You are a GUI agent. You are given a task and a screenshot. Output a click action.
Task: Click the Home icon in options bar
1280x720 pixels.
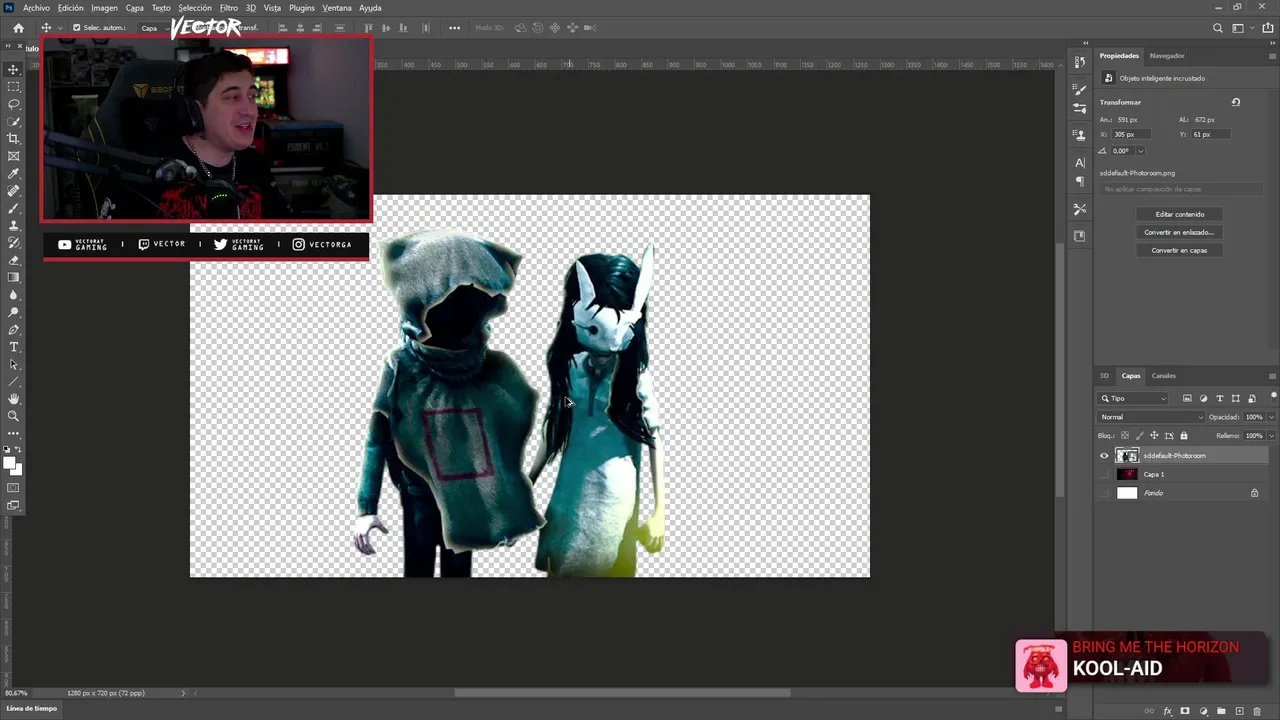18,28
